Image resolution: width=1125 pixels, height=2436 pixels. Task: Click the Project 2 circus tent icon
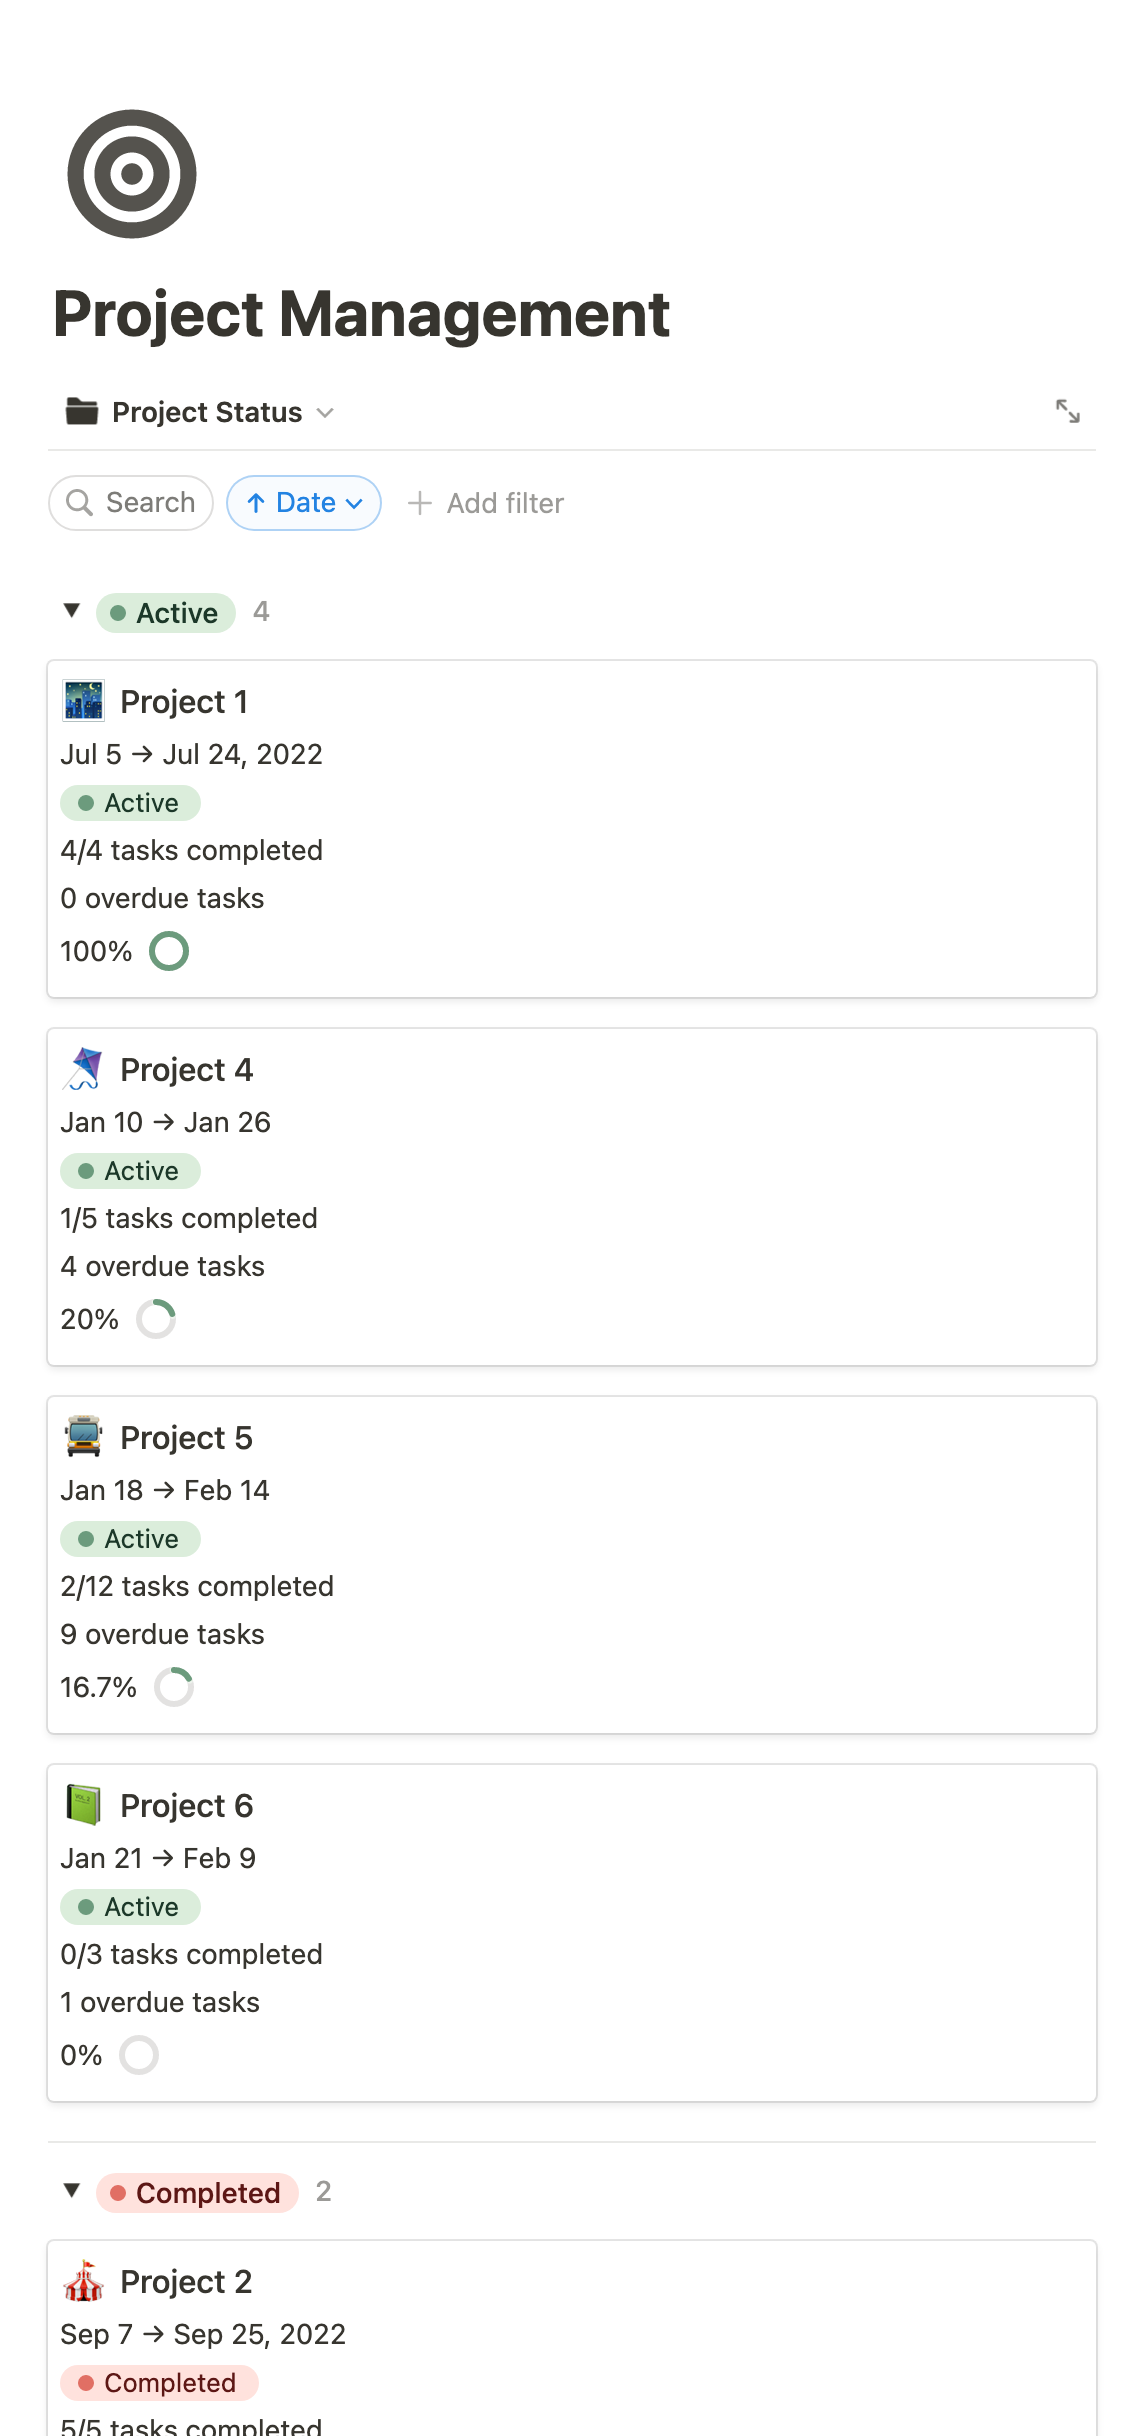click(x=83, y=2281)
